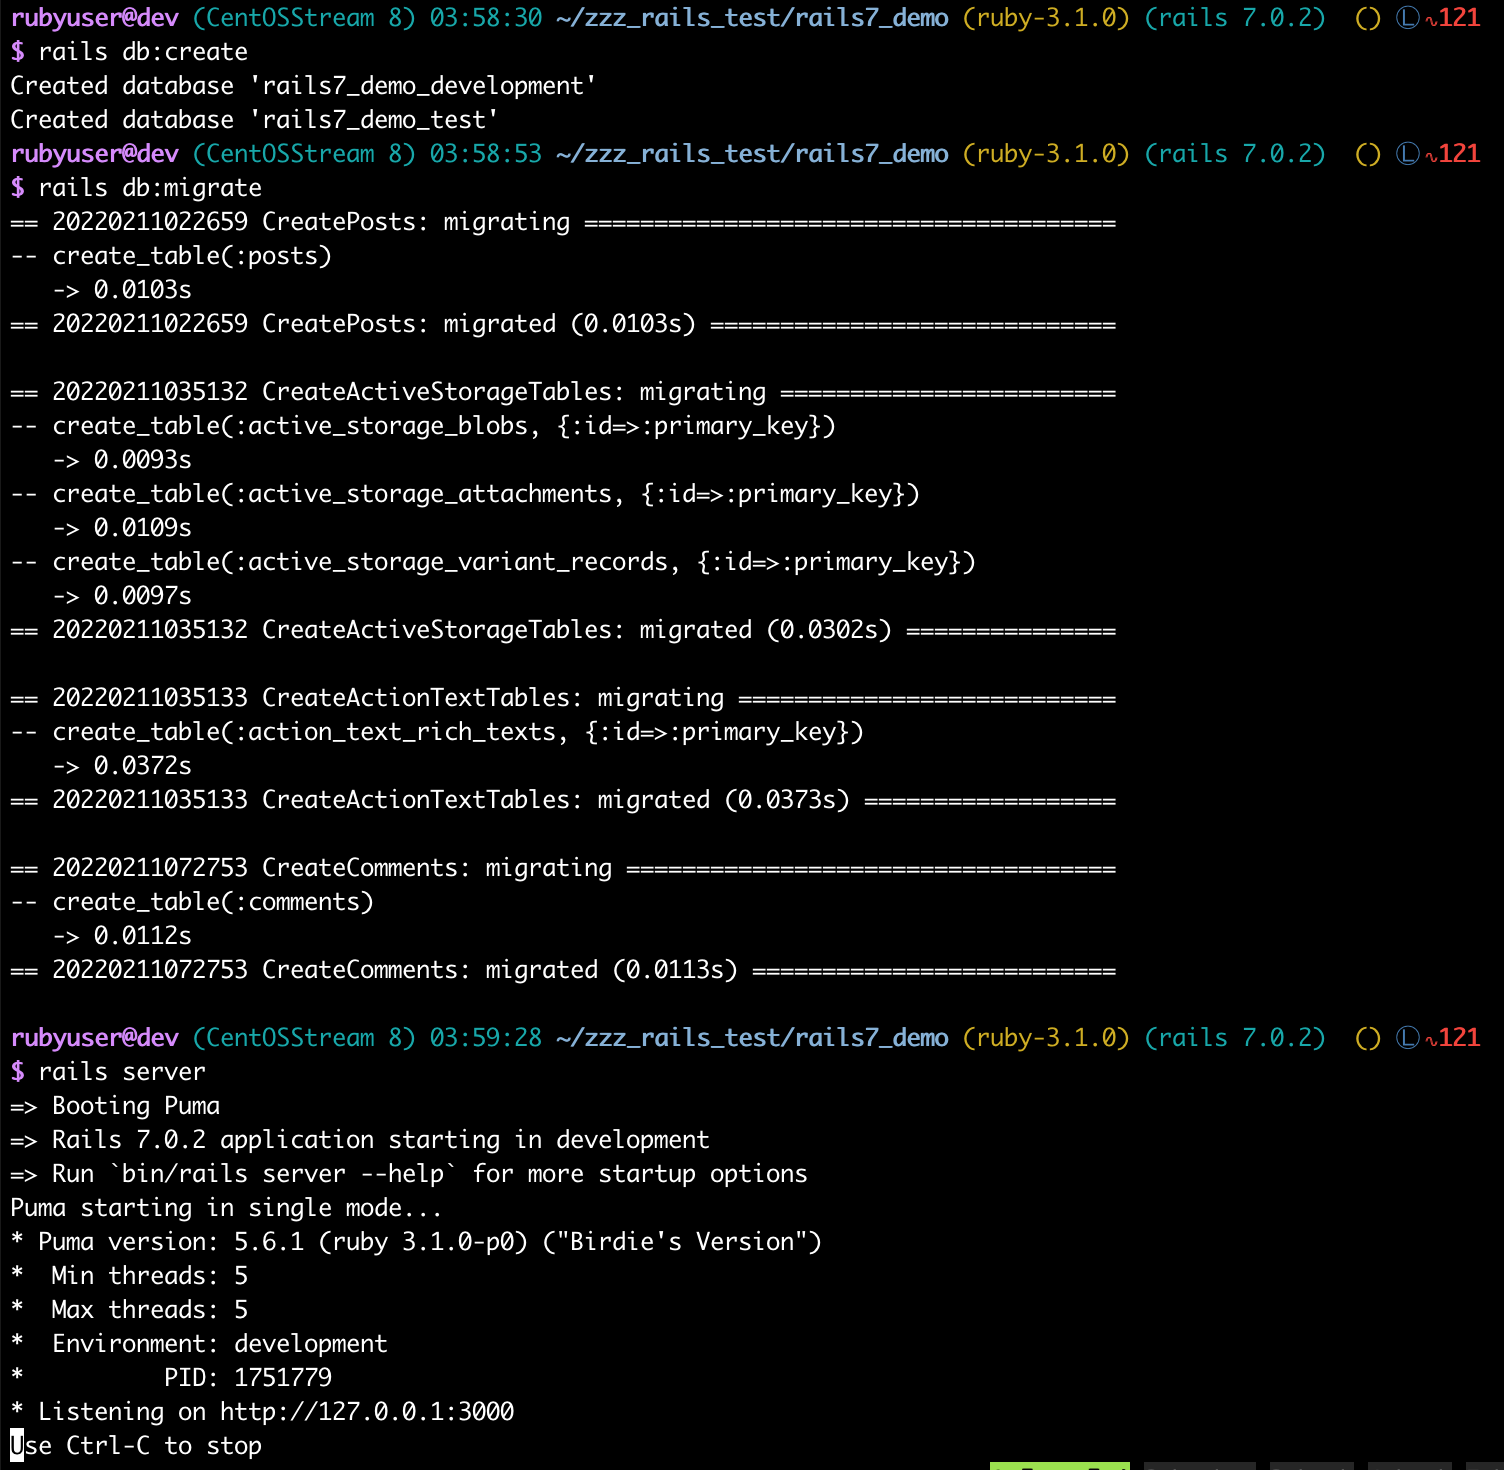The width and height of the screenshot is (1504, 1470).
Task: Click the '-> 0.0103s' timing line
Action: point(122,290)
